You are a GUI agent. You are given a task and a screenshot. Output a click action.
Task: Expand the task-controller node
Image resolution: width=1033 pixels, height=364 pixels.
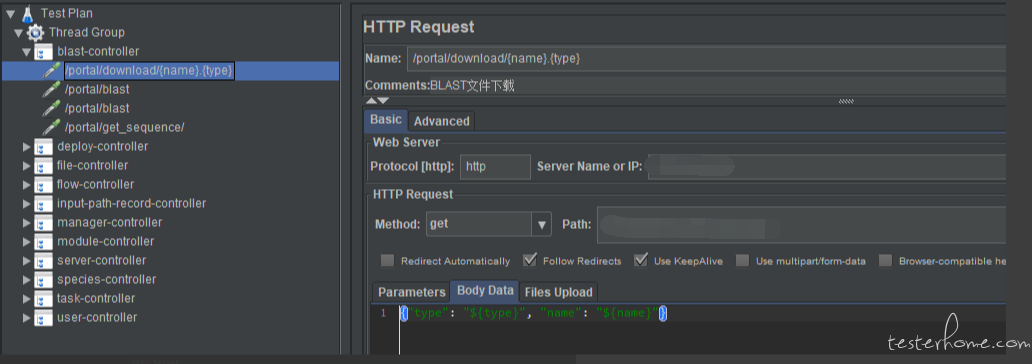[26, 299]
